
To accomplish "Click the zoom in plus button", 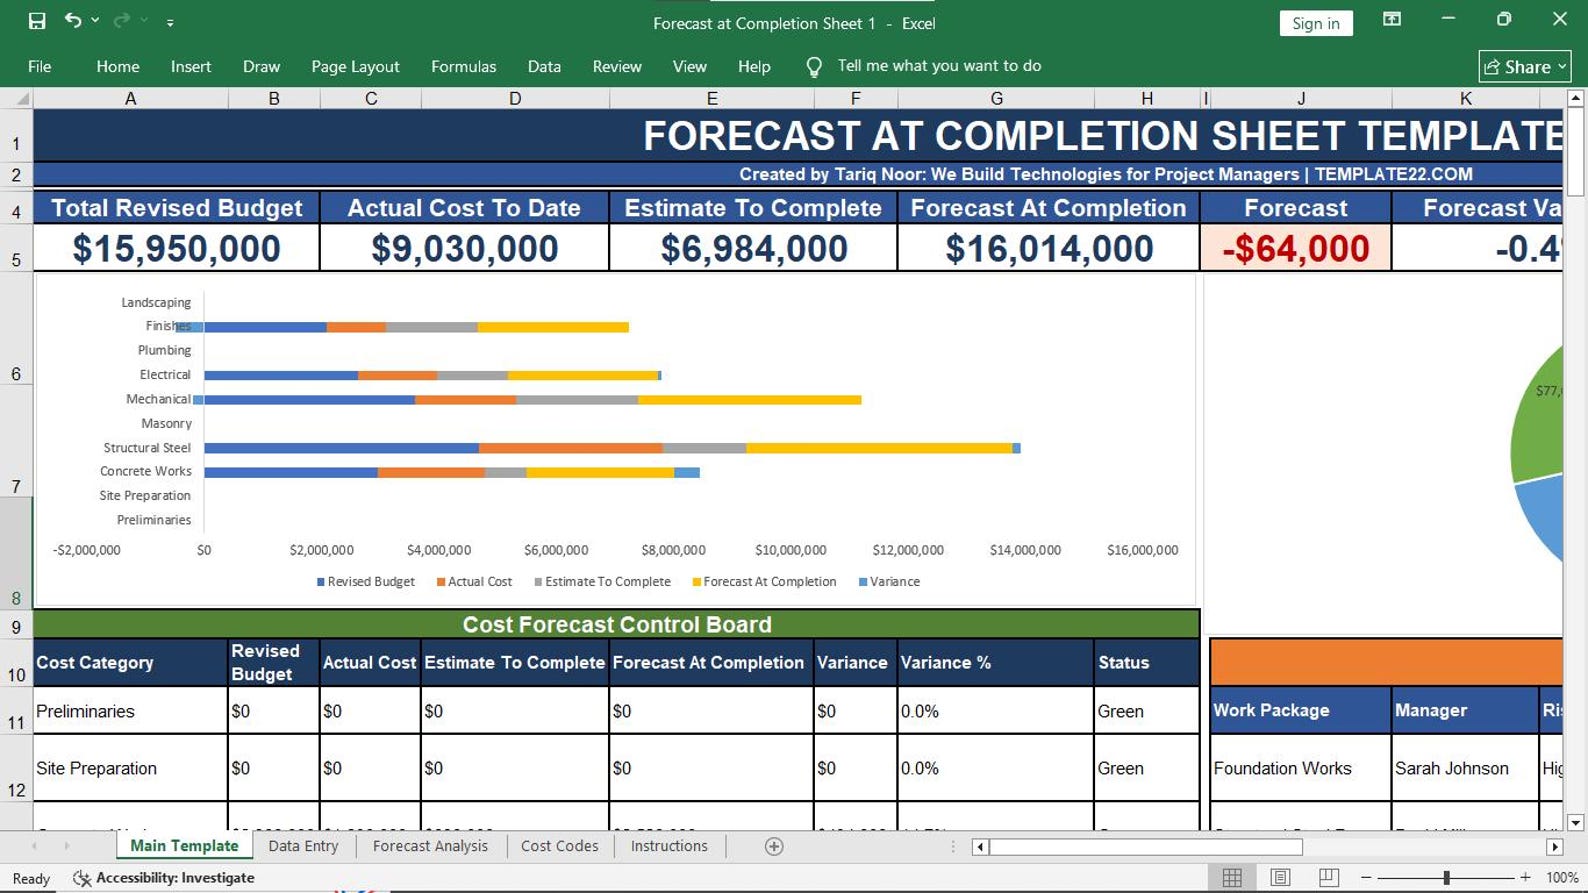I will pyautogui.click(x=1525, y=878).
